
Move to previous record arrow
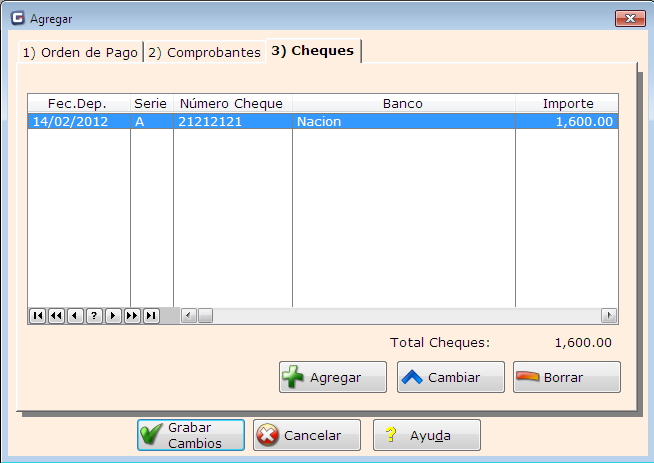point(75,316)
